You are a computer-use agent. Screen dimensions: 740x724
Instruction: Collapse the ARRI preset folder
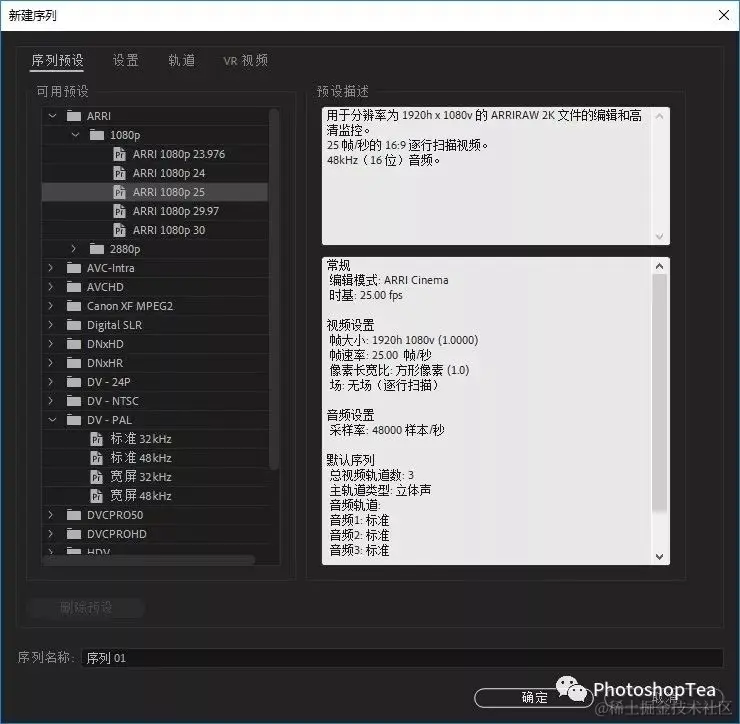52,116
